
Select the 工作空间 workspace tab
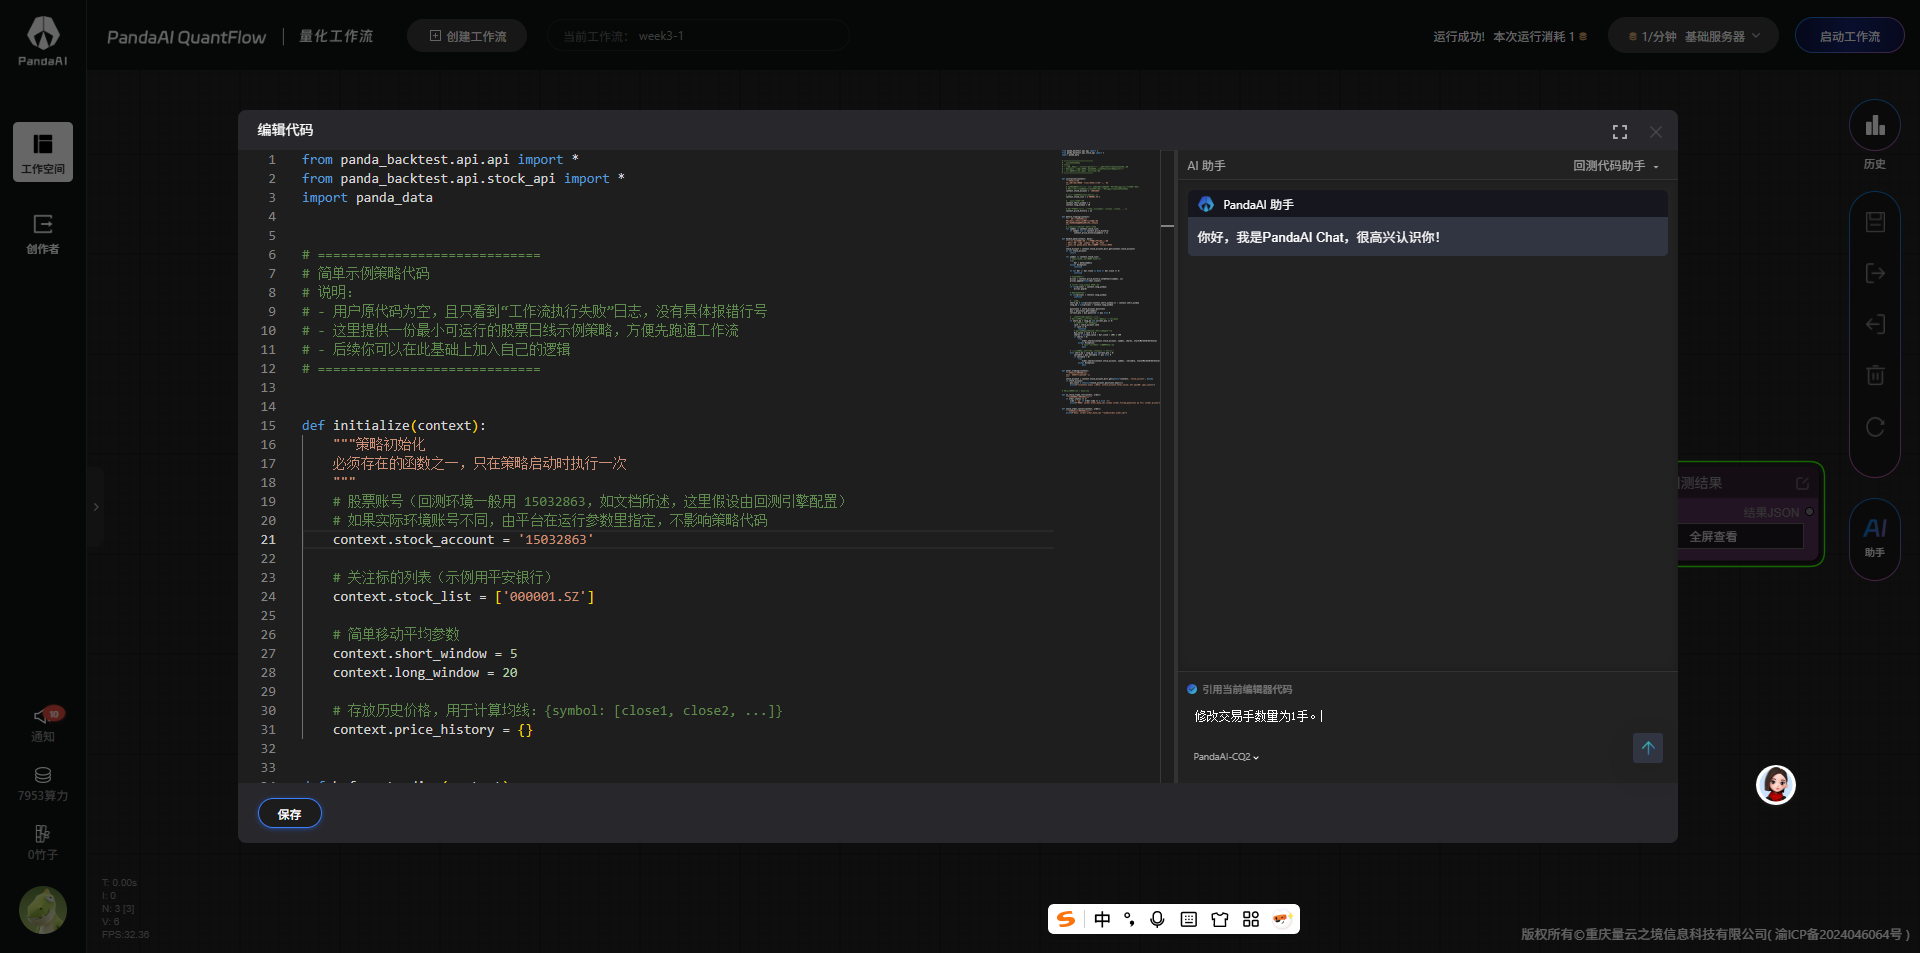point(43,152)
